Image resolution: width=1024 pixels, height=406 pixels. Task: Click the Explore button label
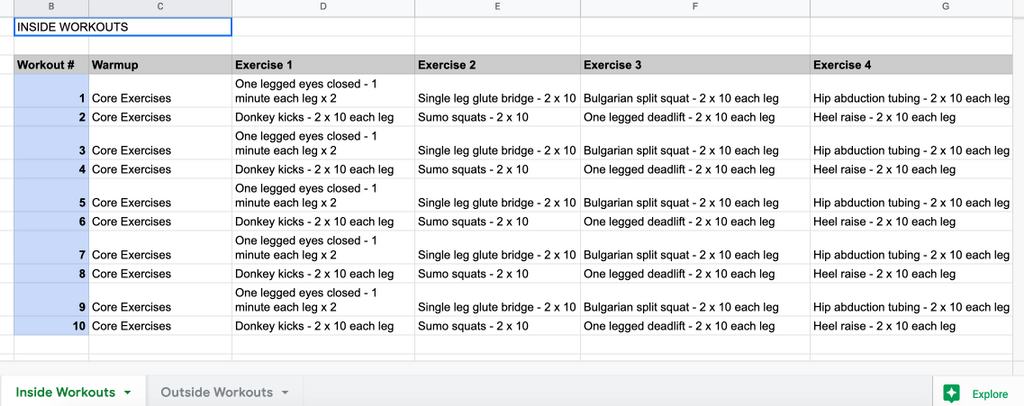tap(990, 394)
